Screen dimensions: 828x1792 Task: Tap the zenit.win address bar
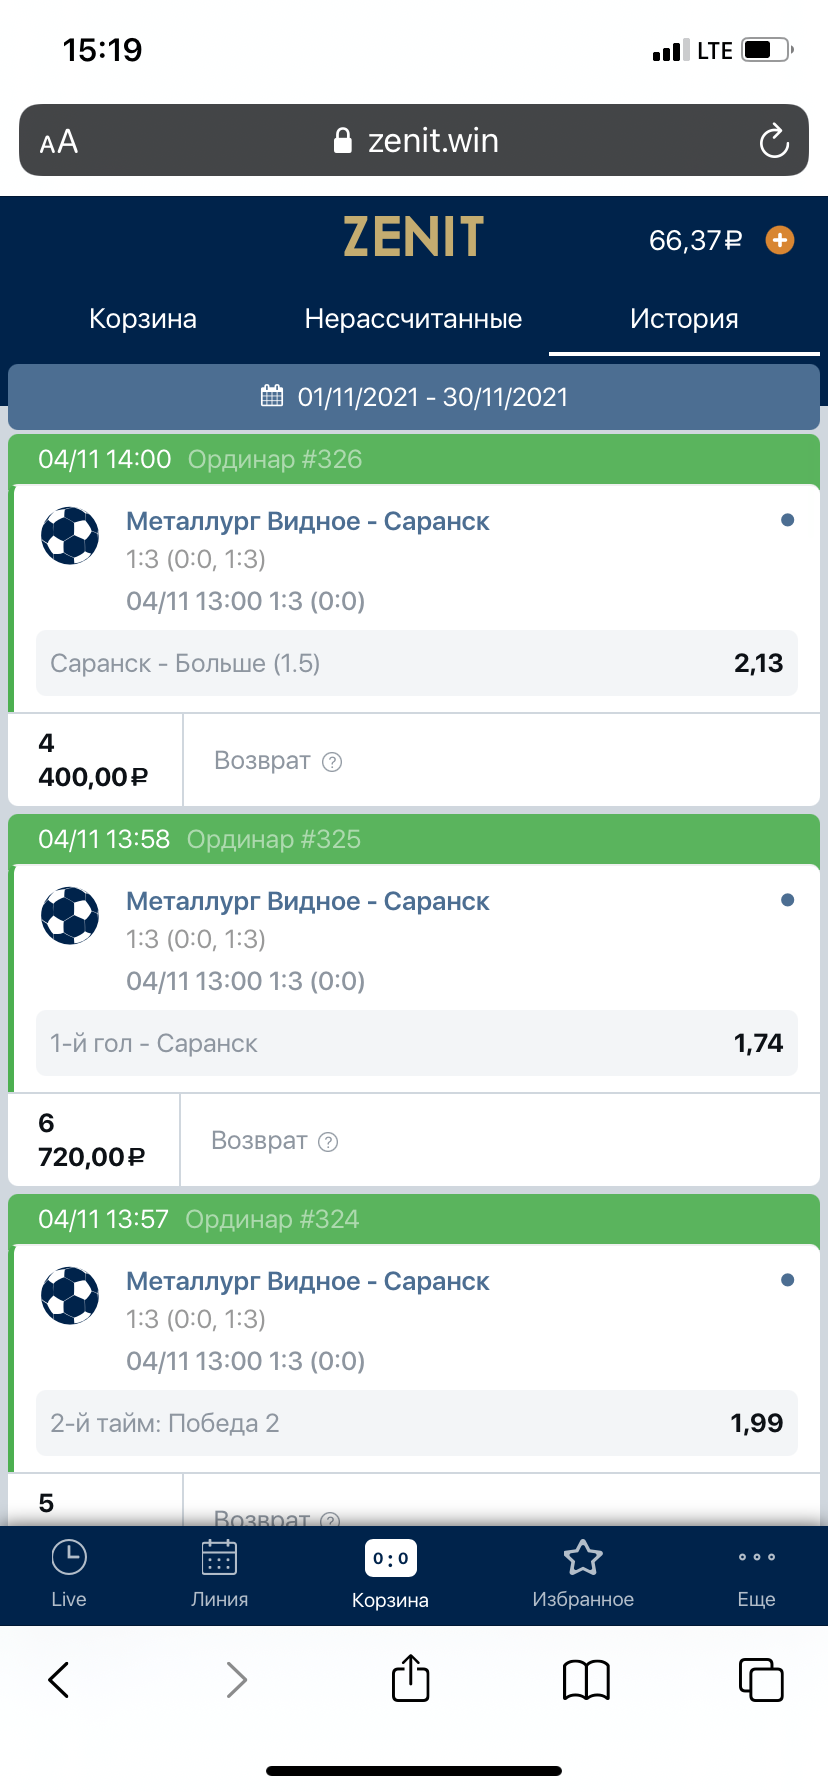414,141
